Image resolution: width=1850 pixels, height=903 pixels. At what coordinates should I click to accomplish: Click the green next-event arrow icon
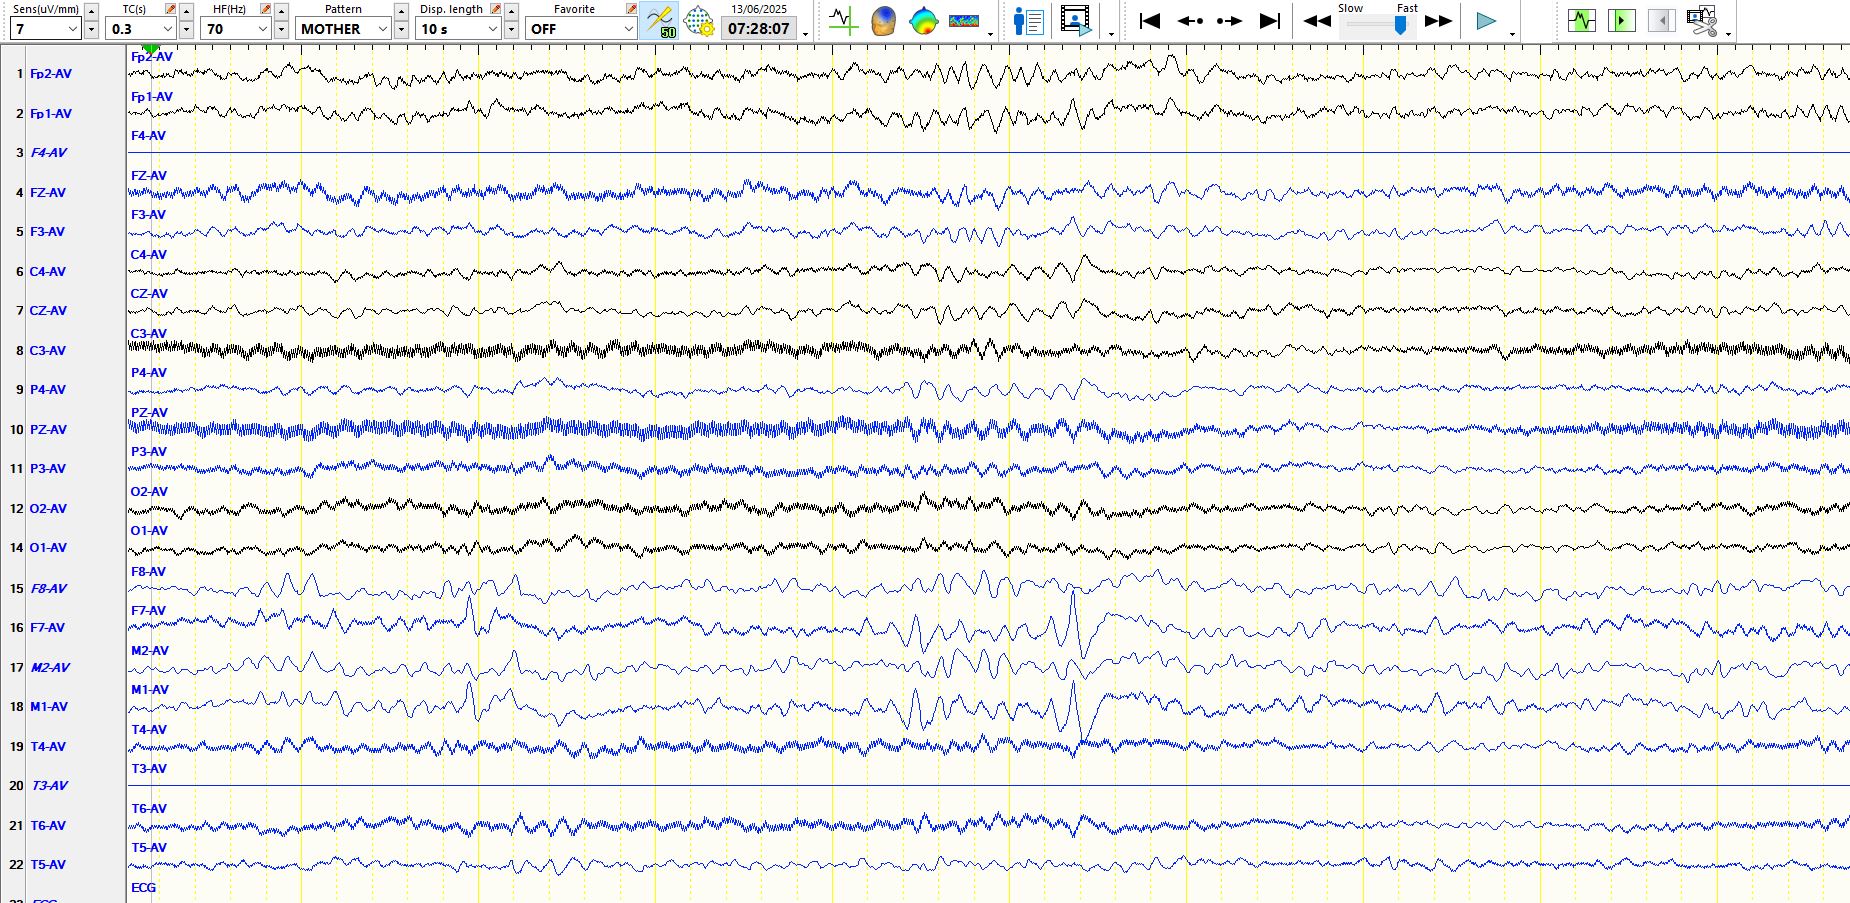[x=1621, y=20]
